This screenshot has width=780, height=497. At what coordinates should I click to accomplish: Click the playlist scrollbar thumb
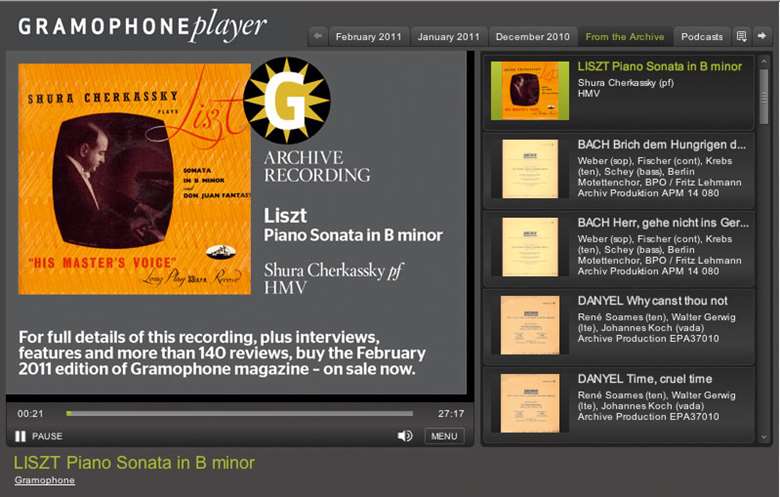tap(764, 97)
